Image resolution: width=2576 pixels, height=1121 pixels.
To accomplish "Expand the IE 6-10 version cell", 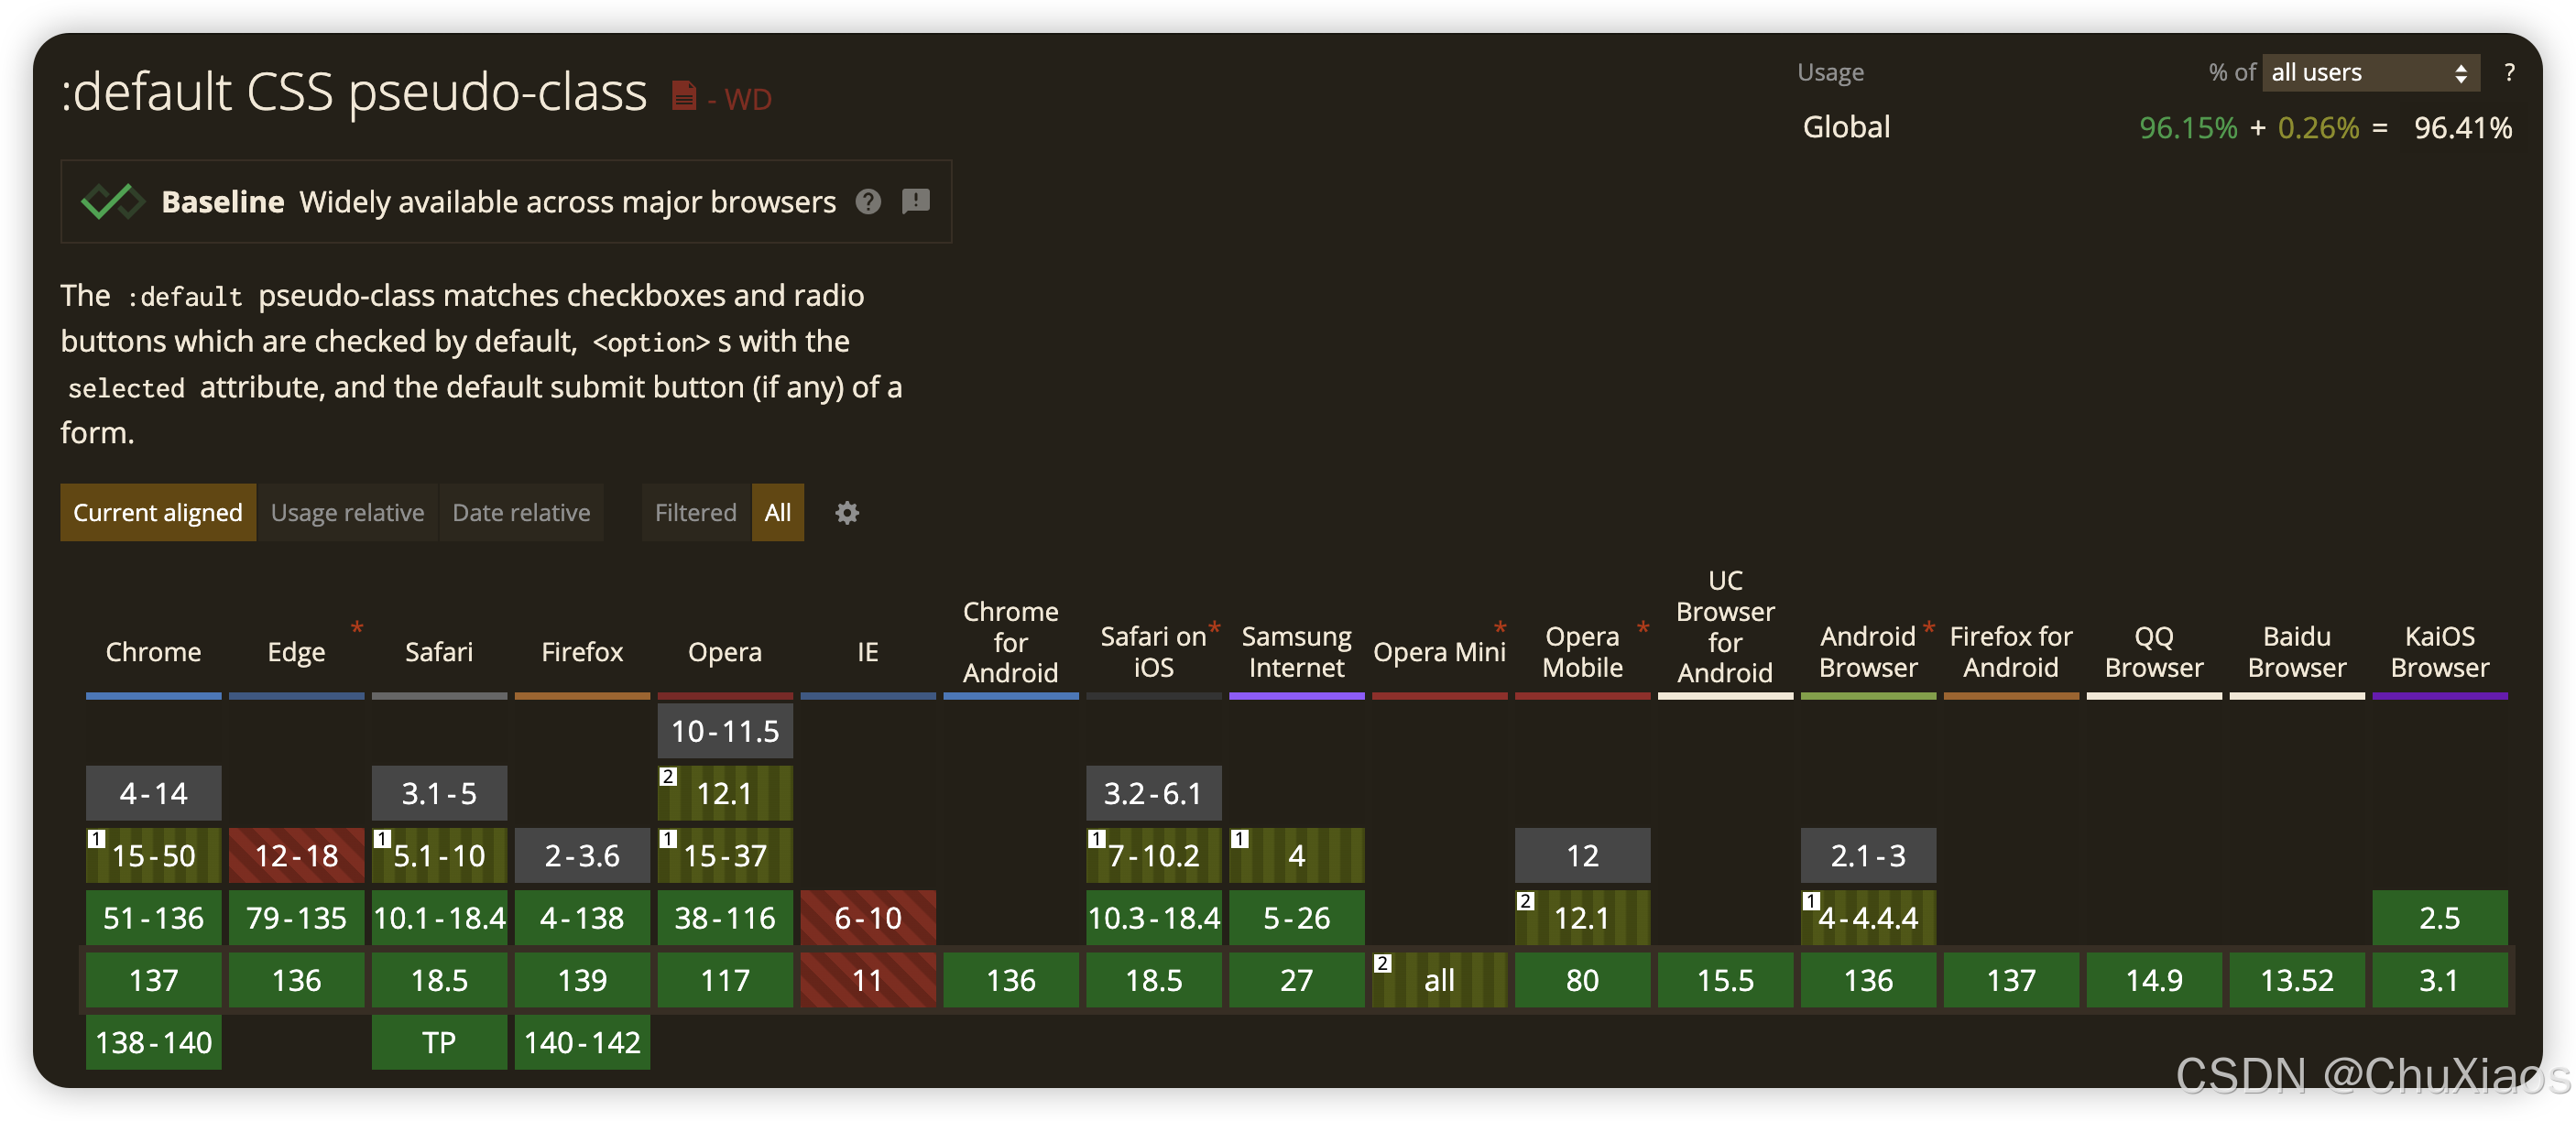I will pyautogui.click(x=867, y=918).
